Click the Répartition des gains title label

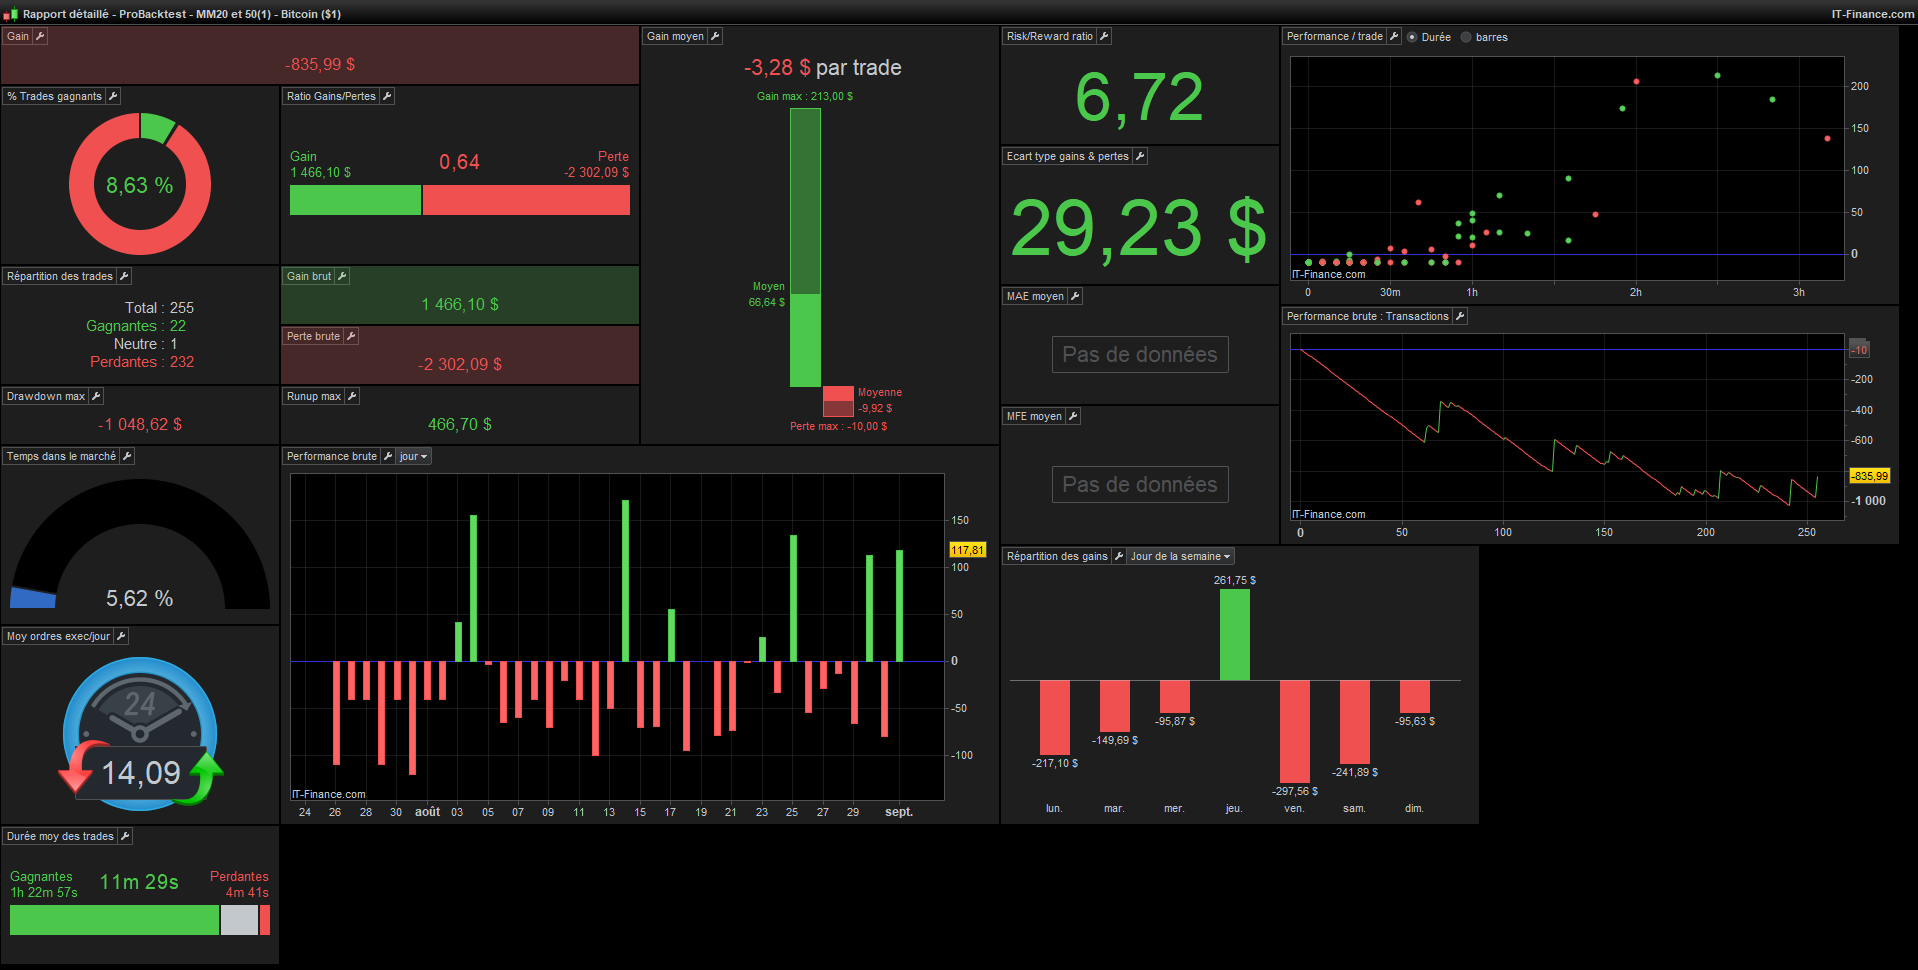pos(1057,556)
